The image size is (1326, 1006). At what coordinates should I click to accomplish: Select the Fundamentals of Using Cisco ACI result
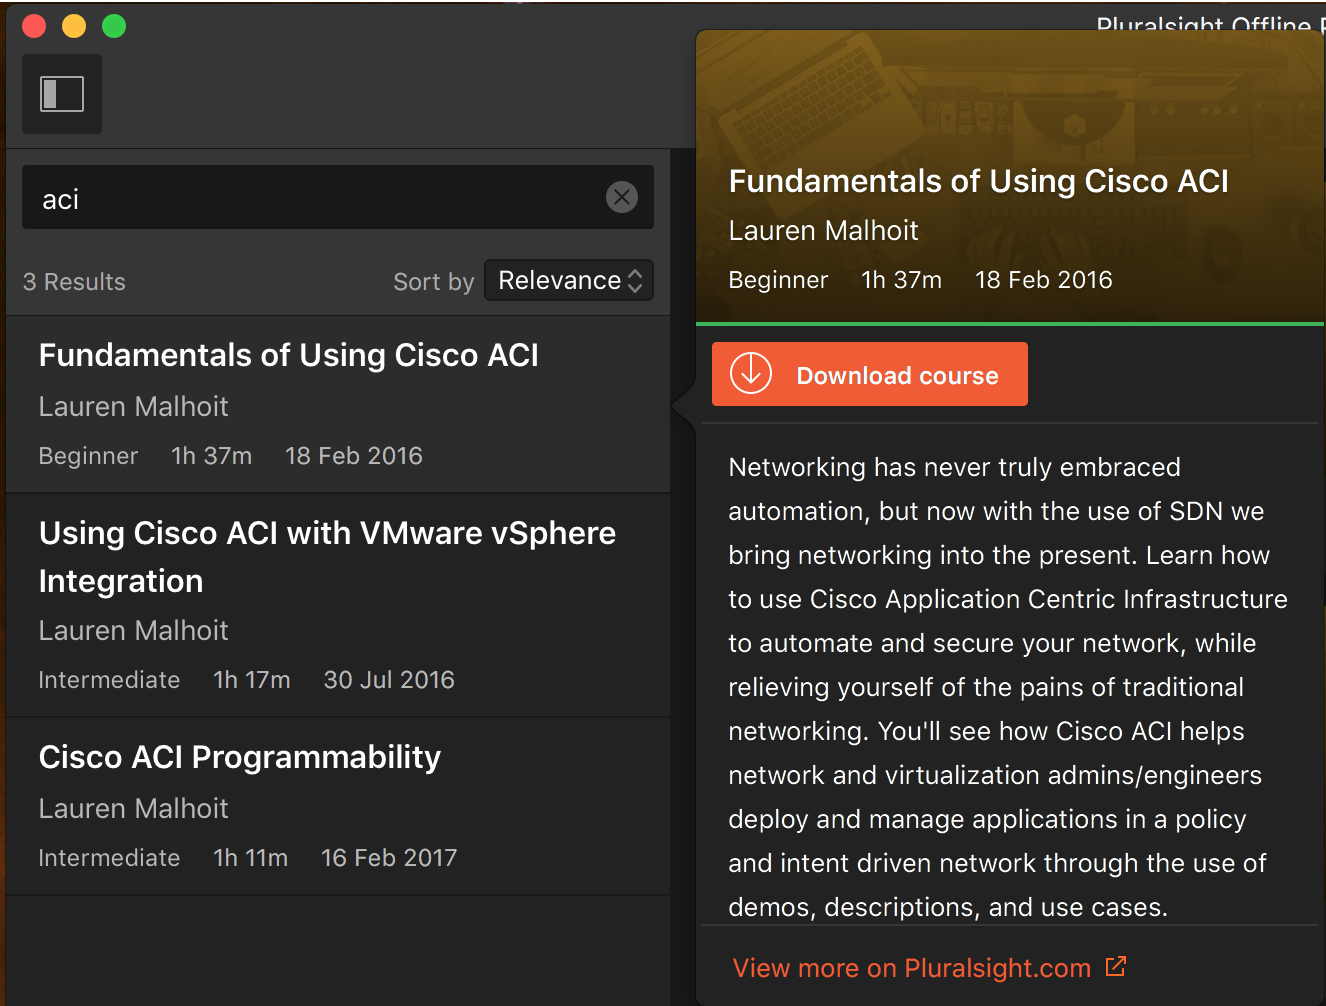tap(338, 404)
